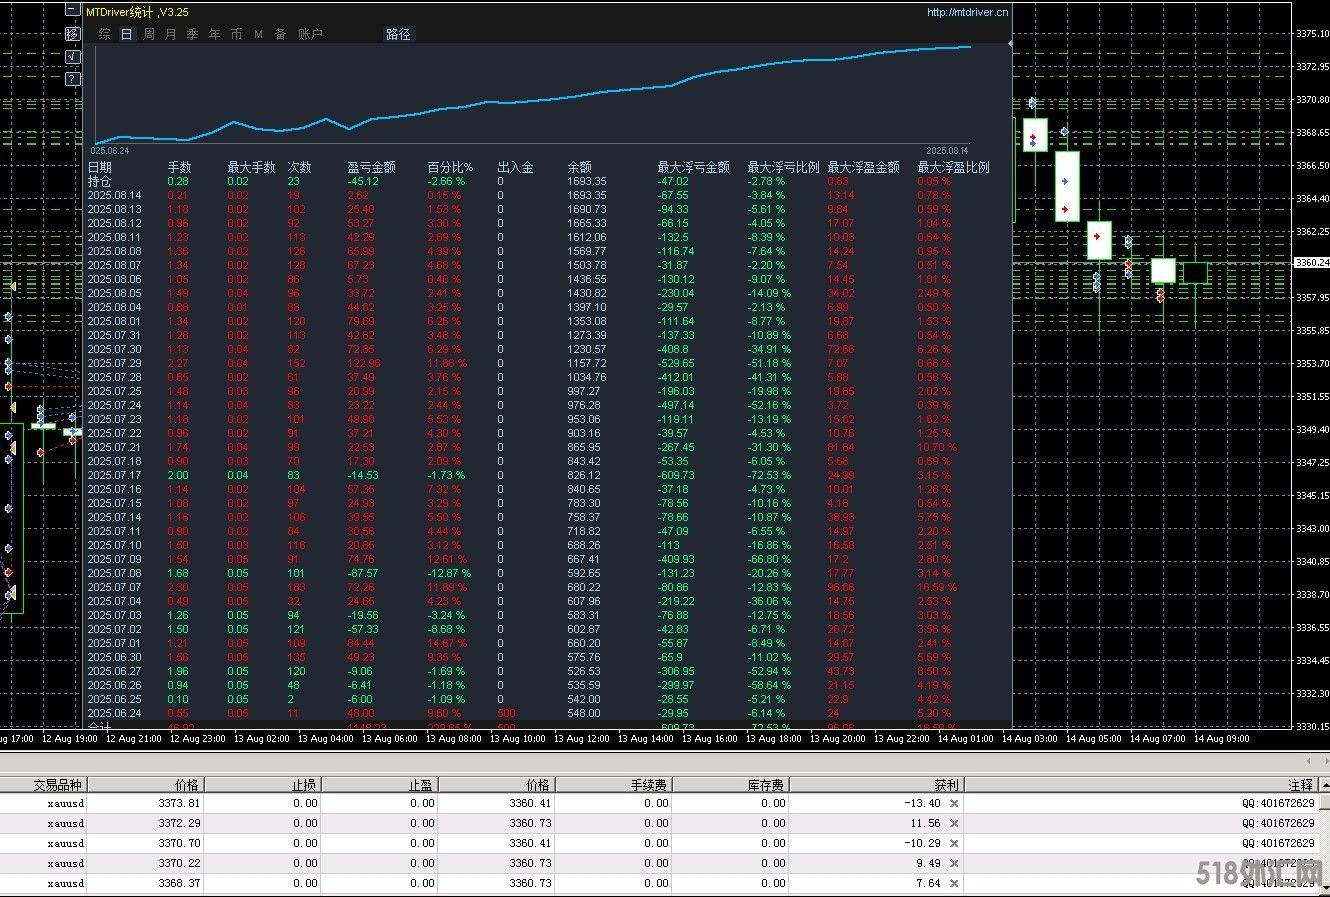Sort orders by '交易品种' column header
Screen dimensions: 1330x897
coord(58,785)
